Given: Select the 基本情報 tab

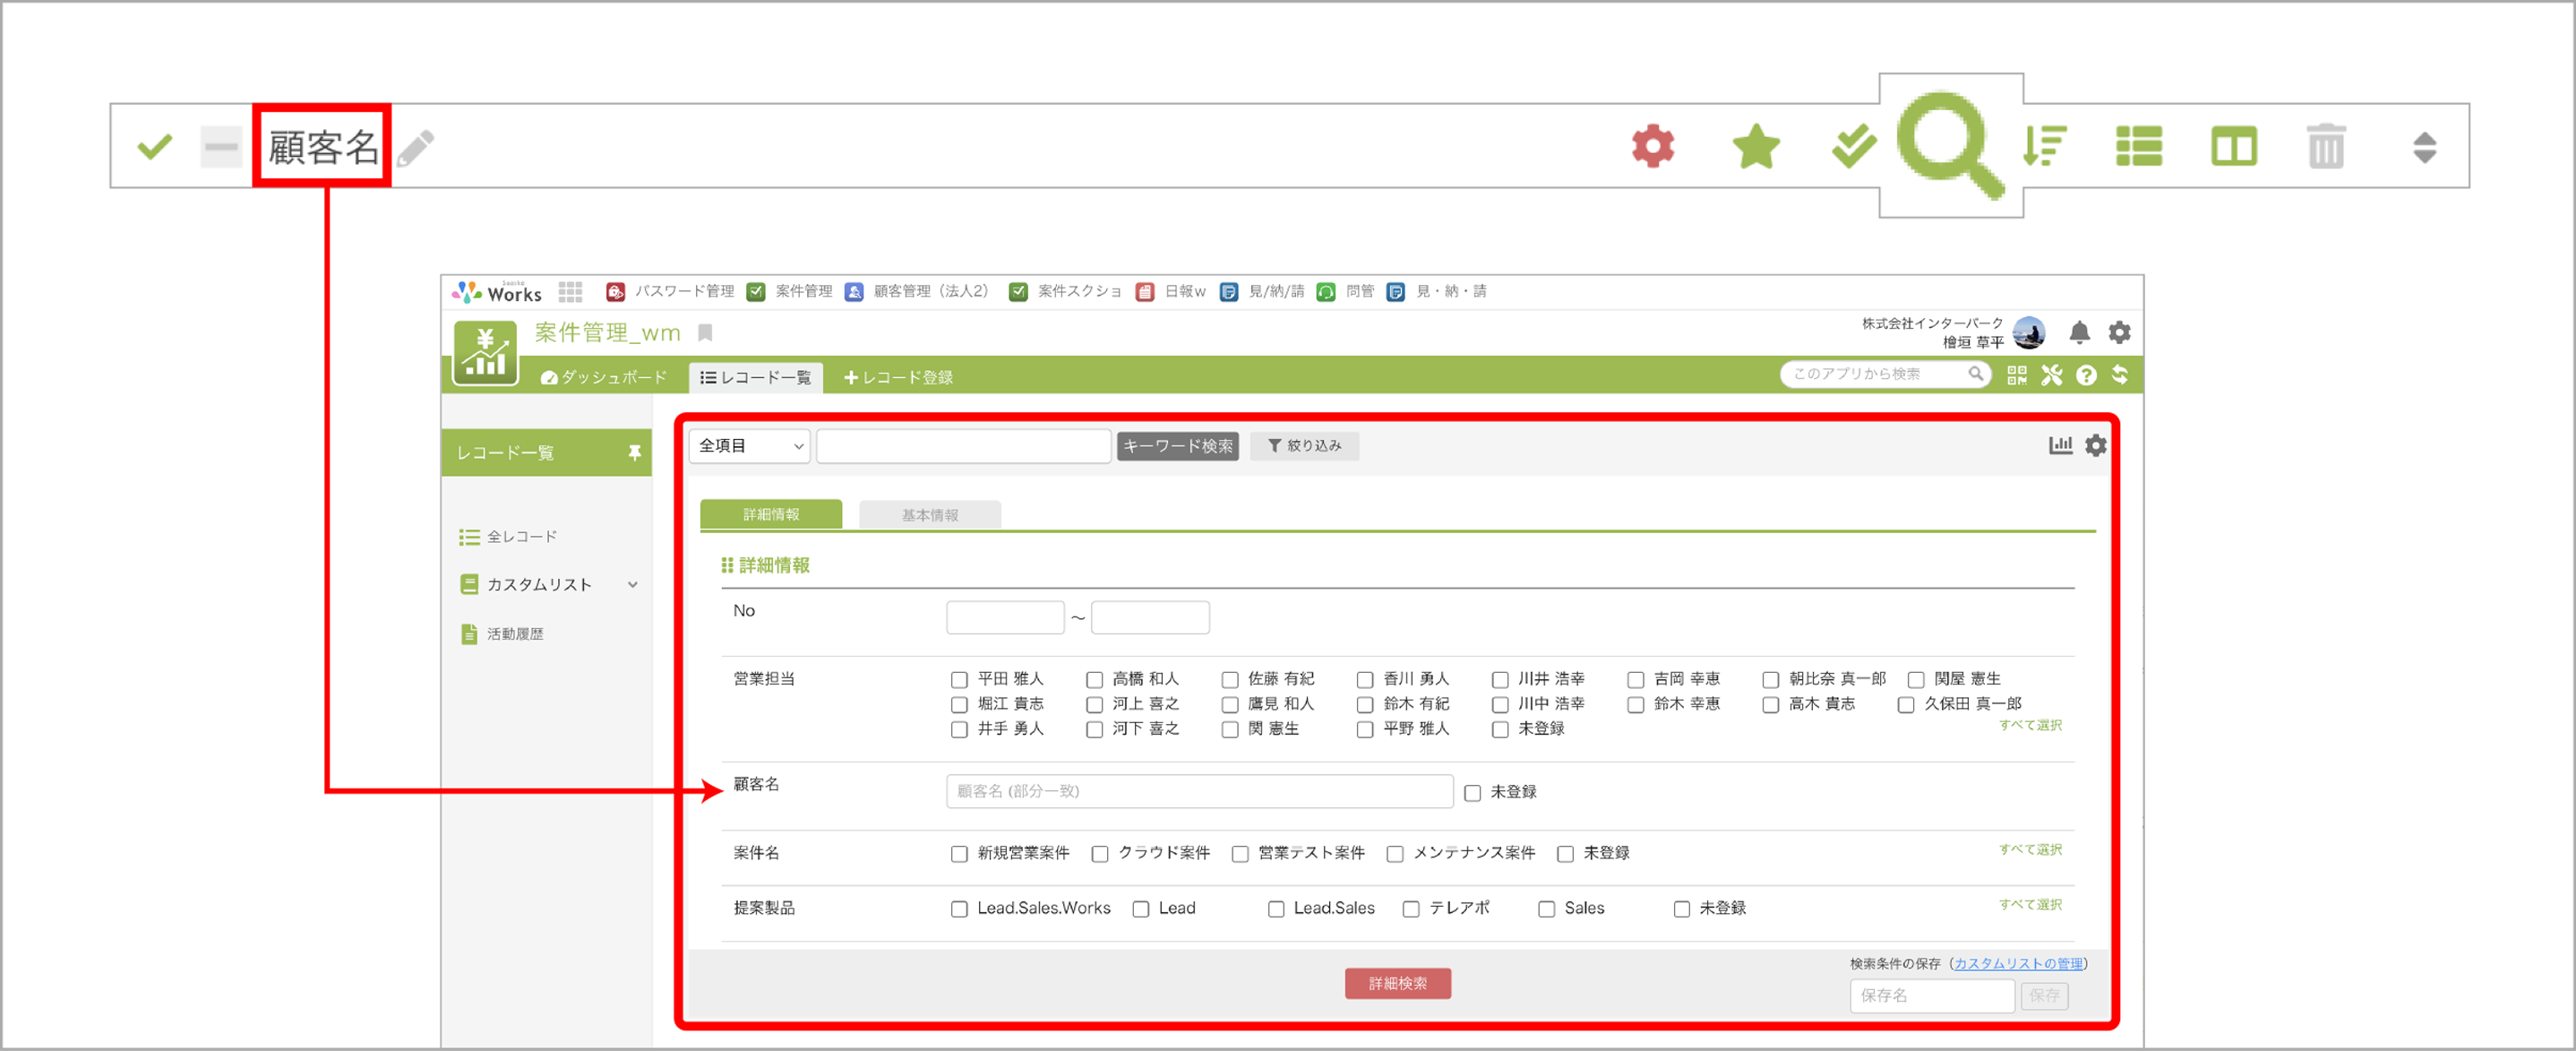Looking at the screenshot, I should 930,515.
